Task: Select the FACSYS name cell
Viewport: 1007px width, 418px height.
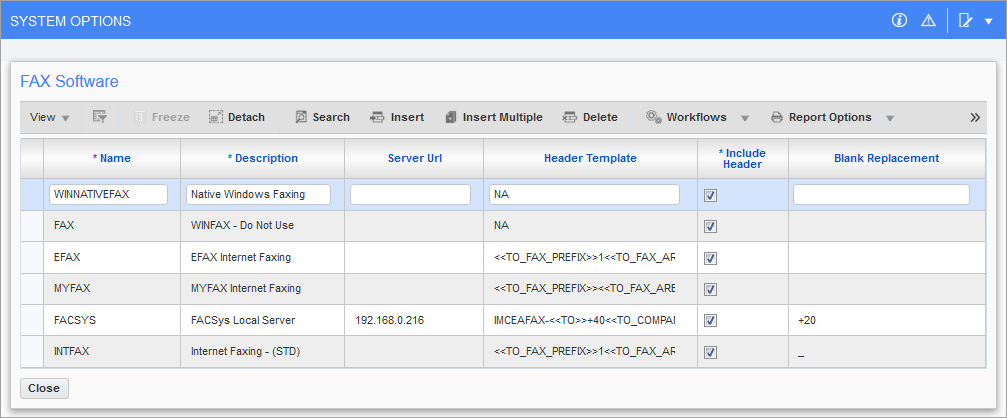Action: (112, 320)
